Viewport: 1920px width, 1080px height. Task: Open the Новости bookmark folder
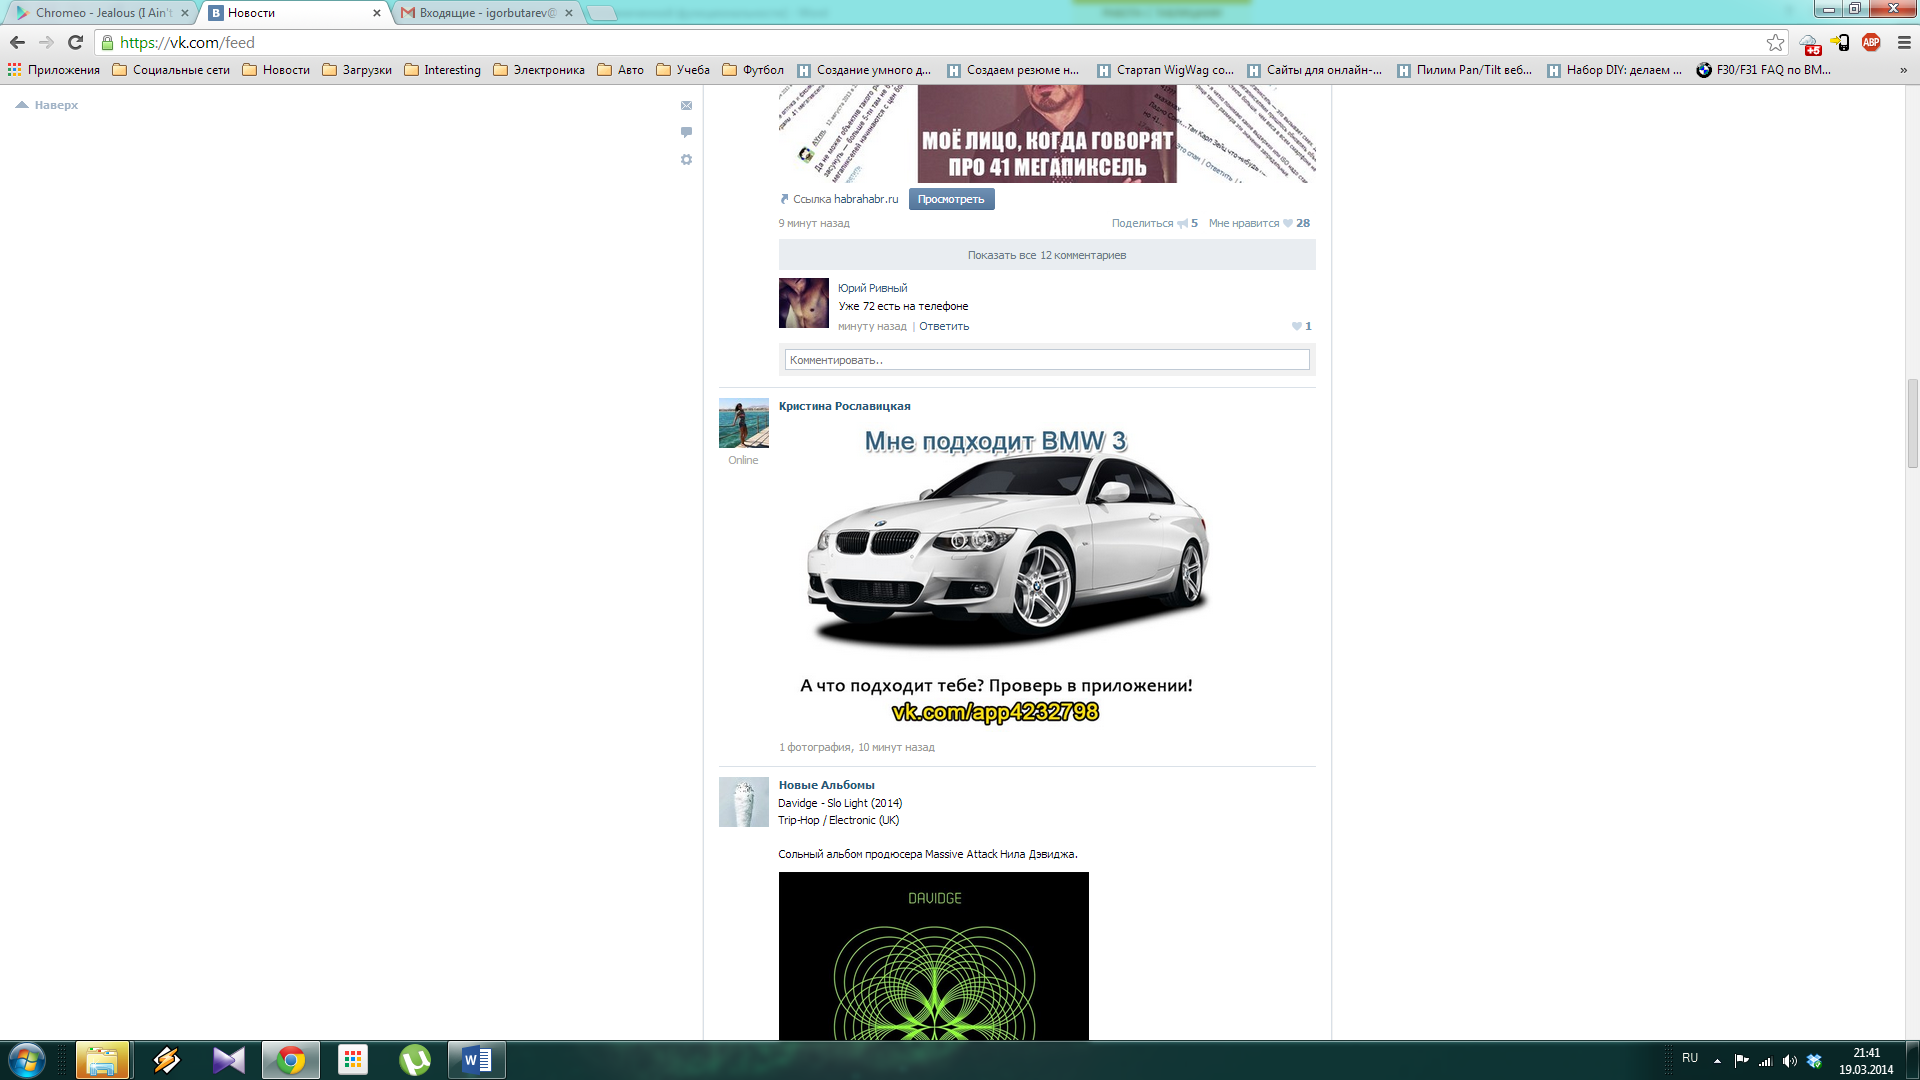(x=276, y=70)
